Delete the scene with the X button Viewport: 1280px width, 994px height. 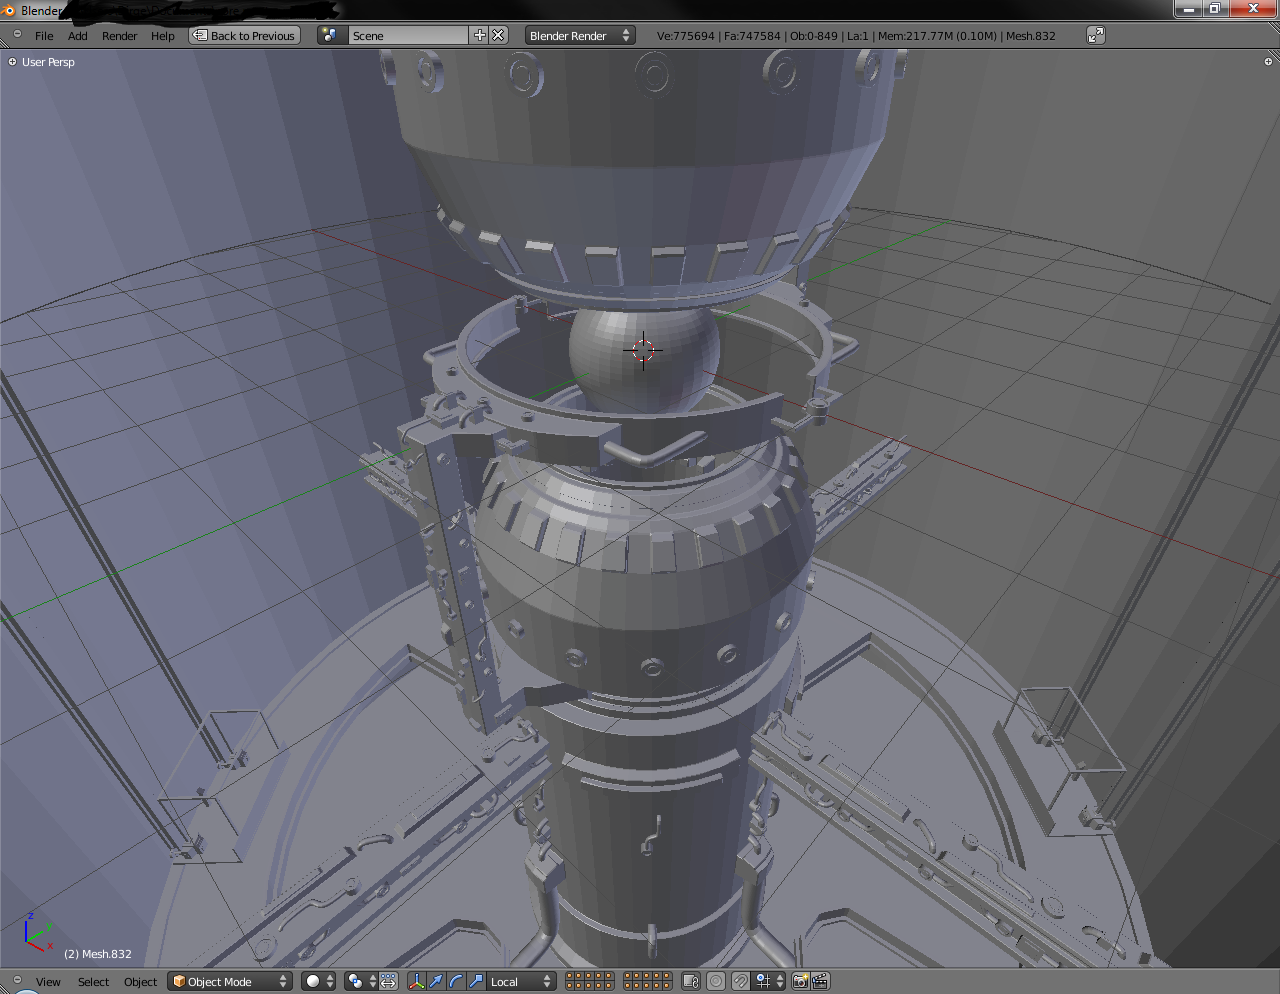click(x=498, y=35)
